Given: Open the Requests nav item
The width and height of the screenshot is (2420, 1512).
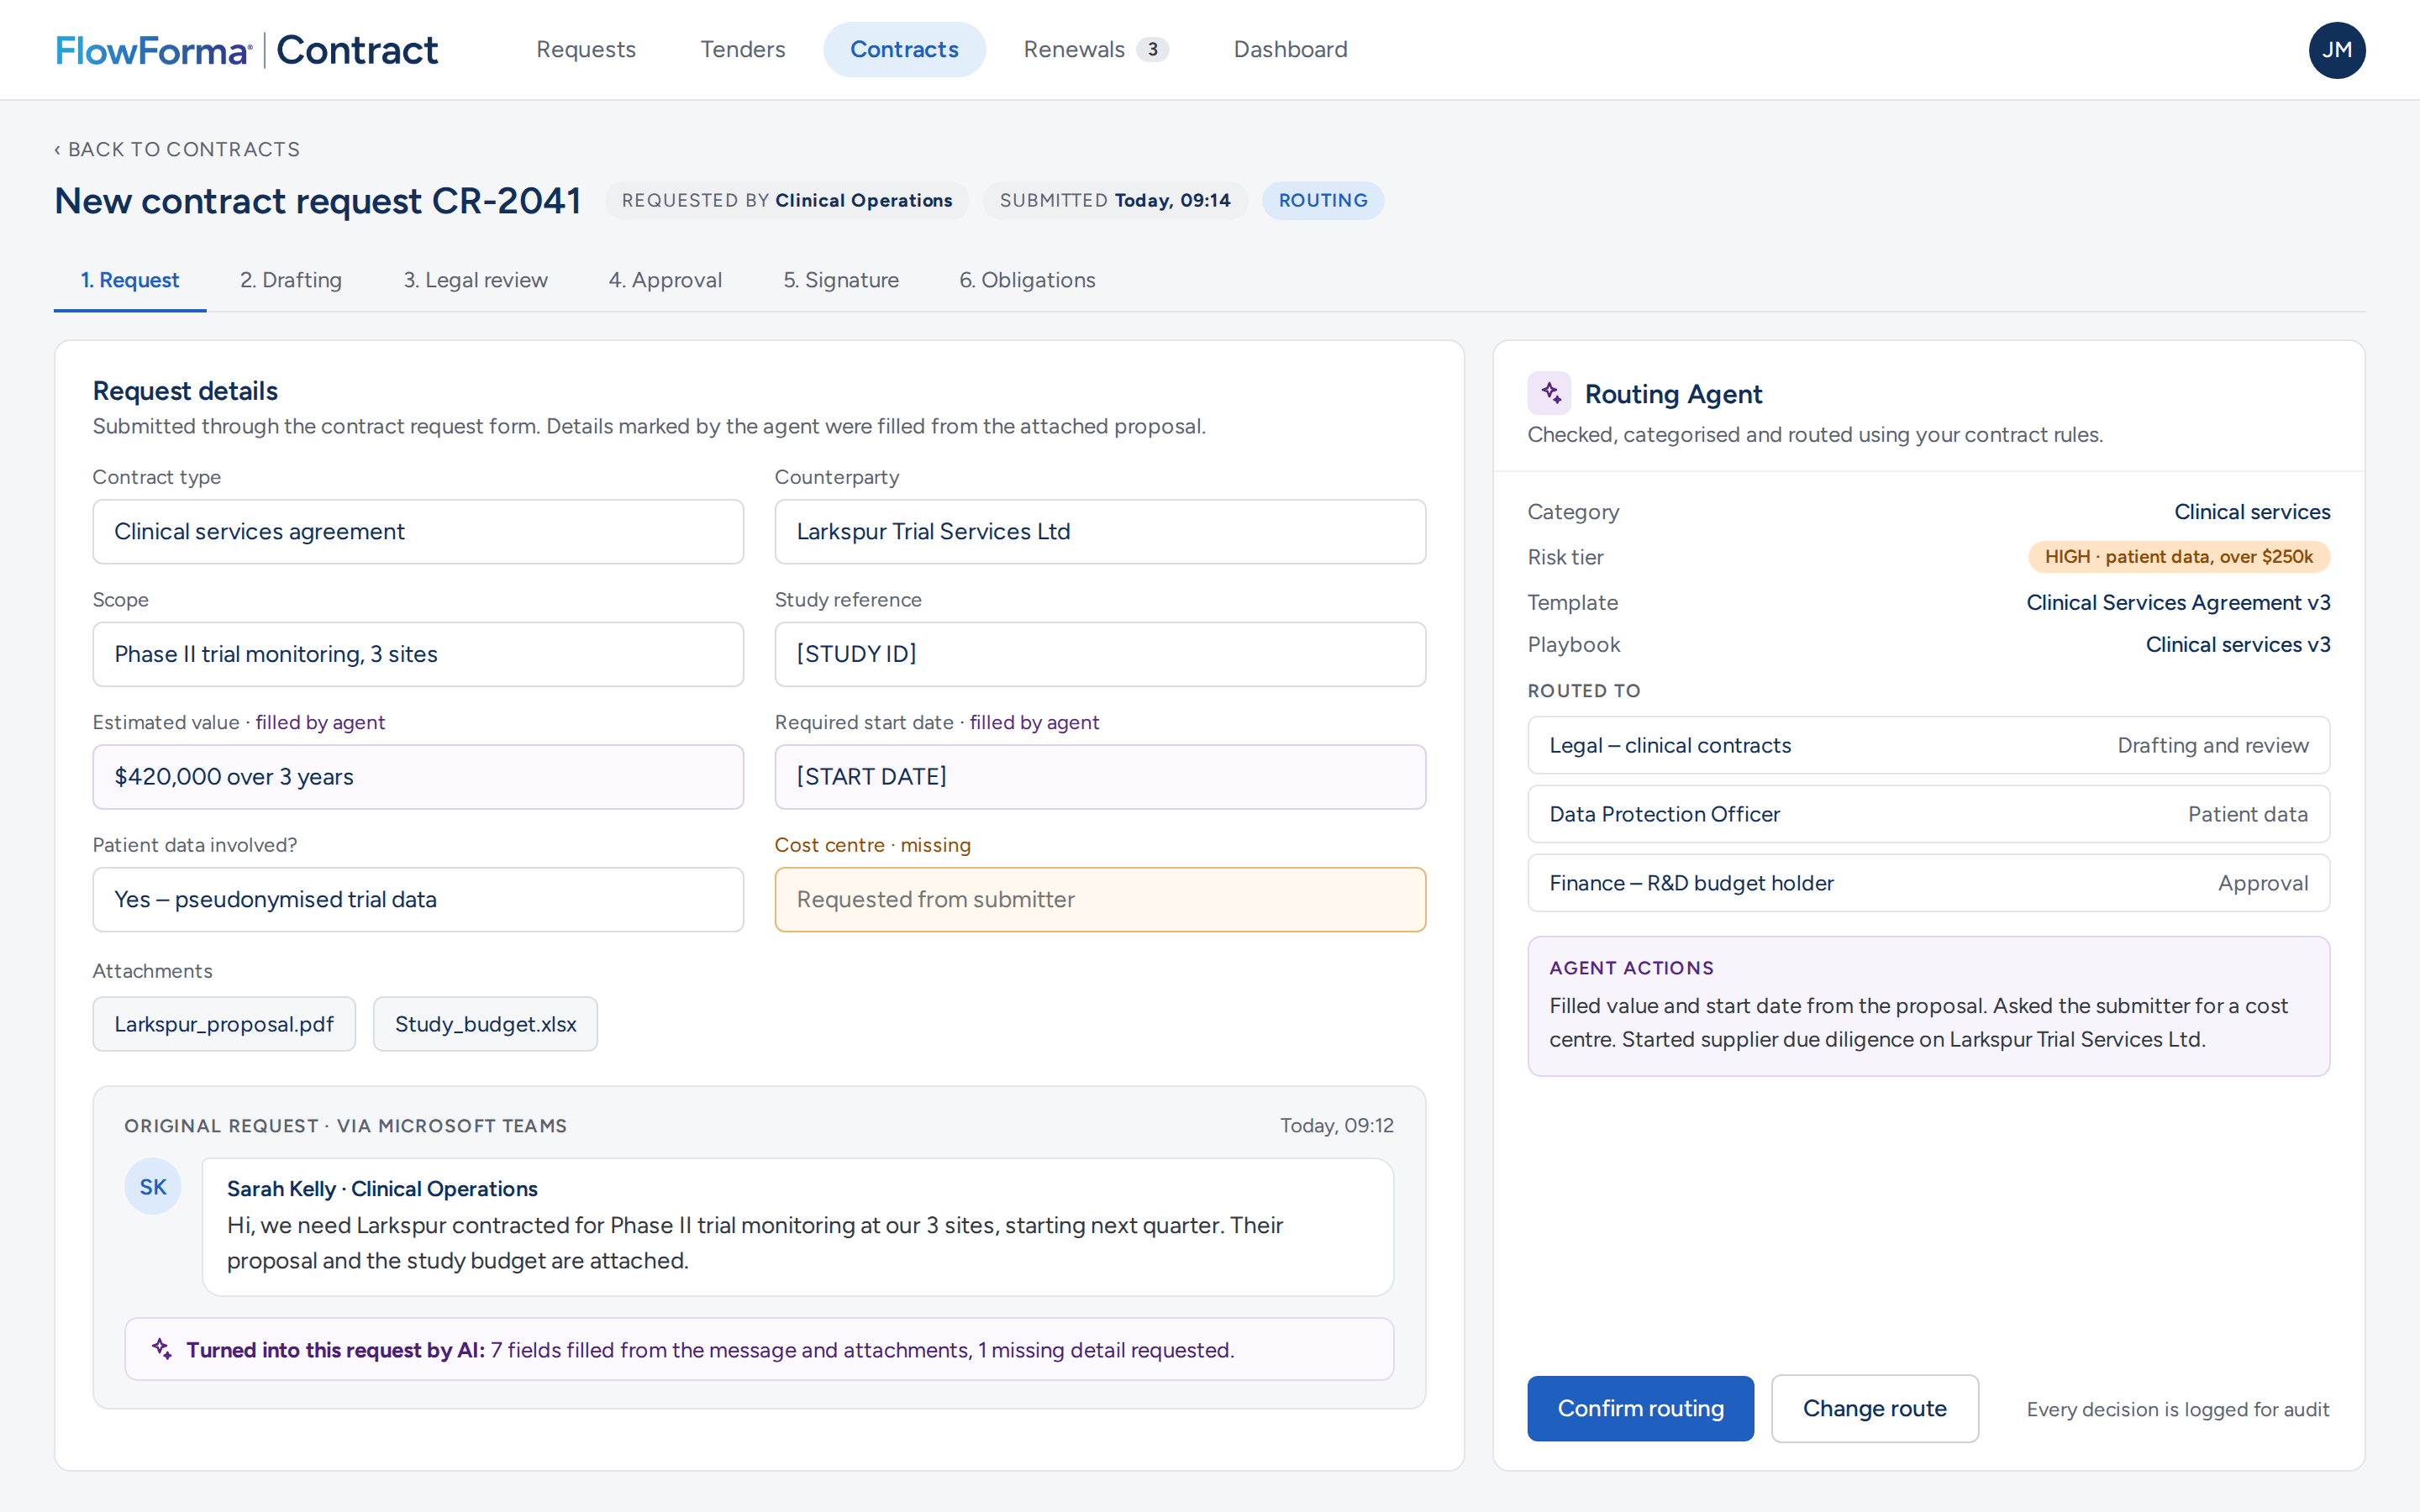Looking at the screenshot, I should pos(586,49).
